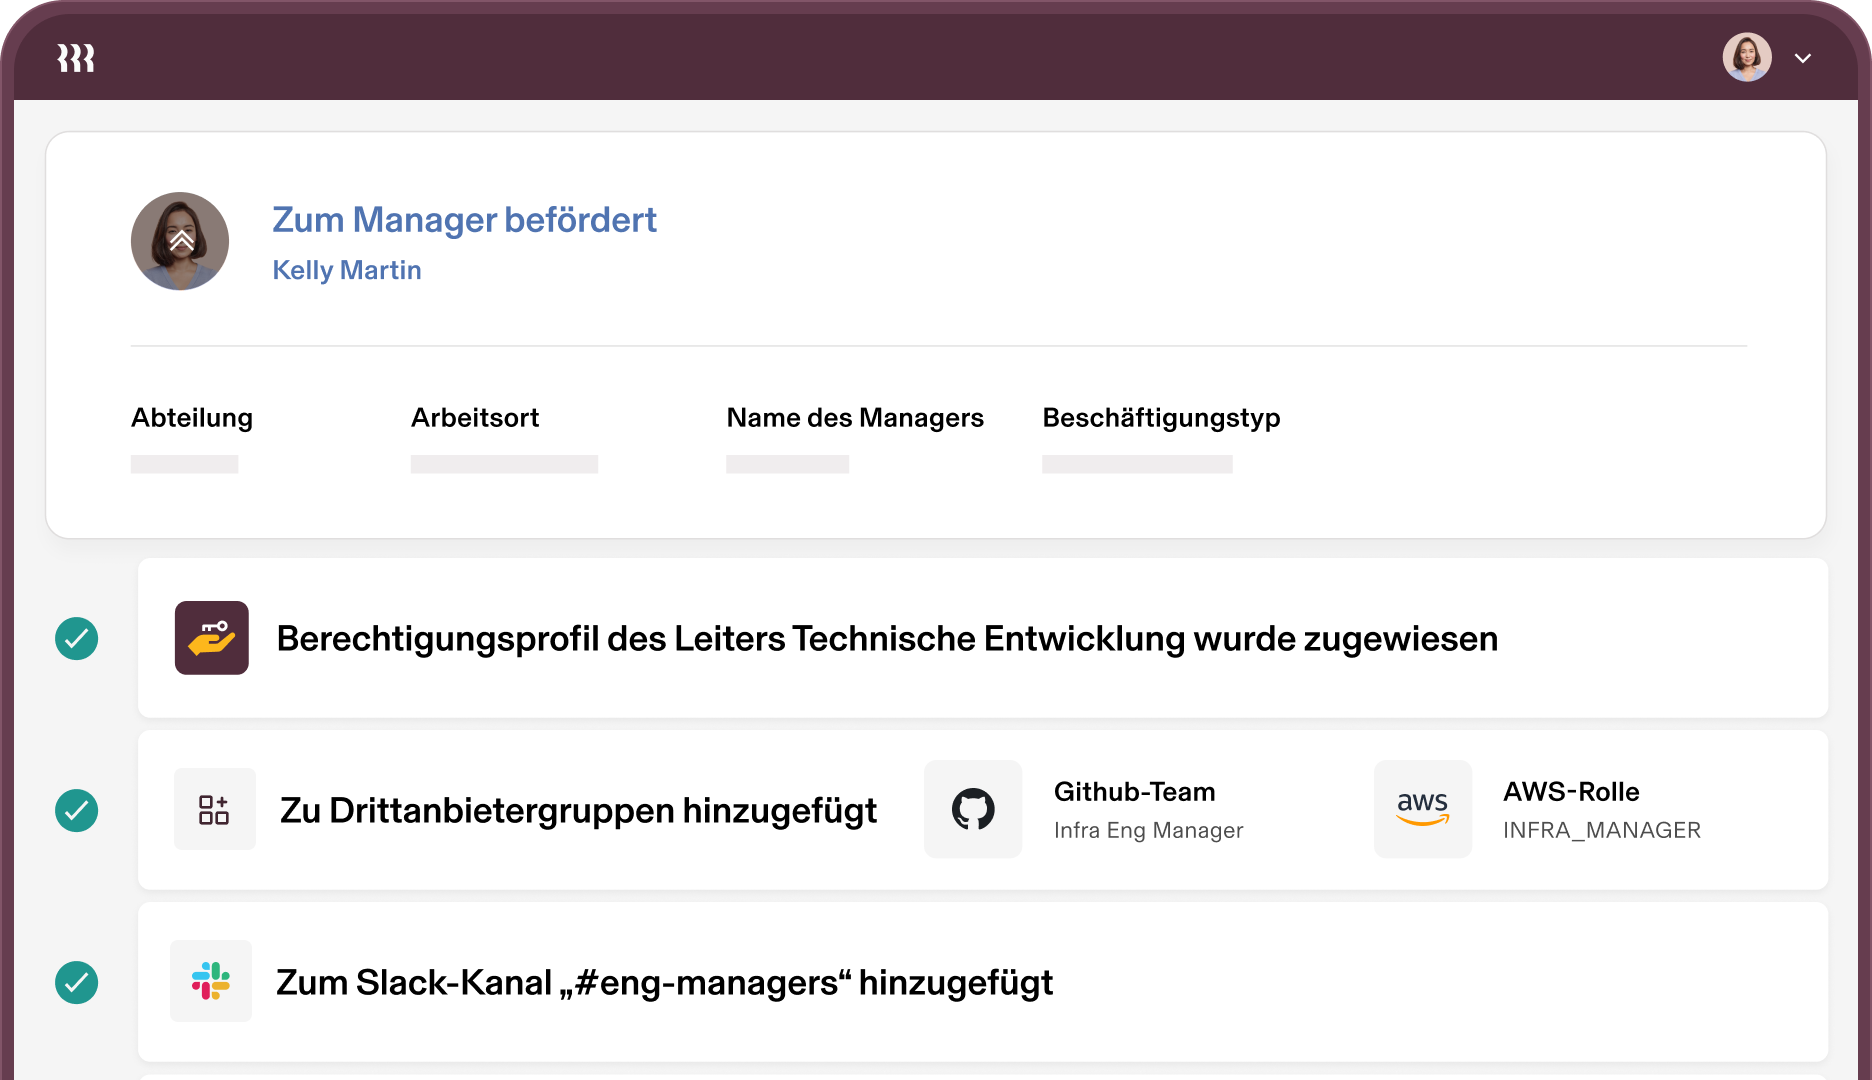Toggle checkmark beside Berechtigungsprofil row

(x=77, y=638)
